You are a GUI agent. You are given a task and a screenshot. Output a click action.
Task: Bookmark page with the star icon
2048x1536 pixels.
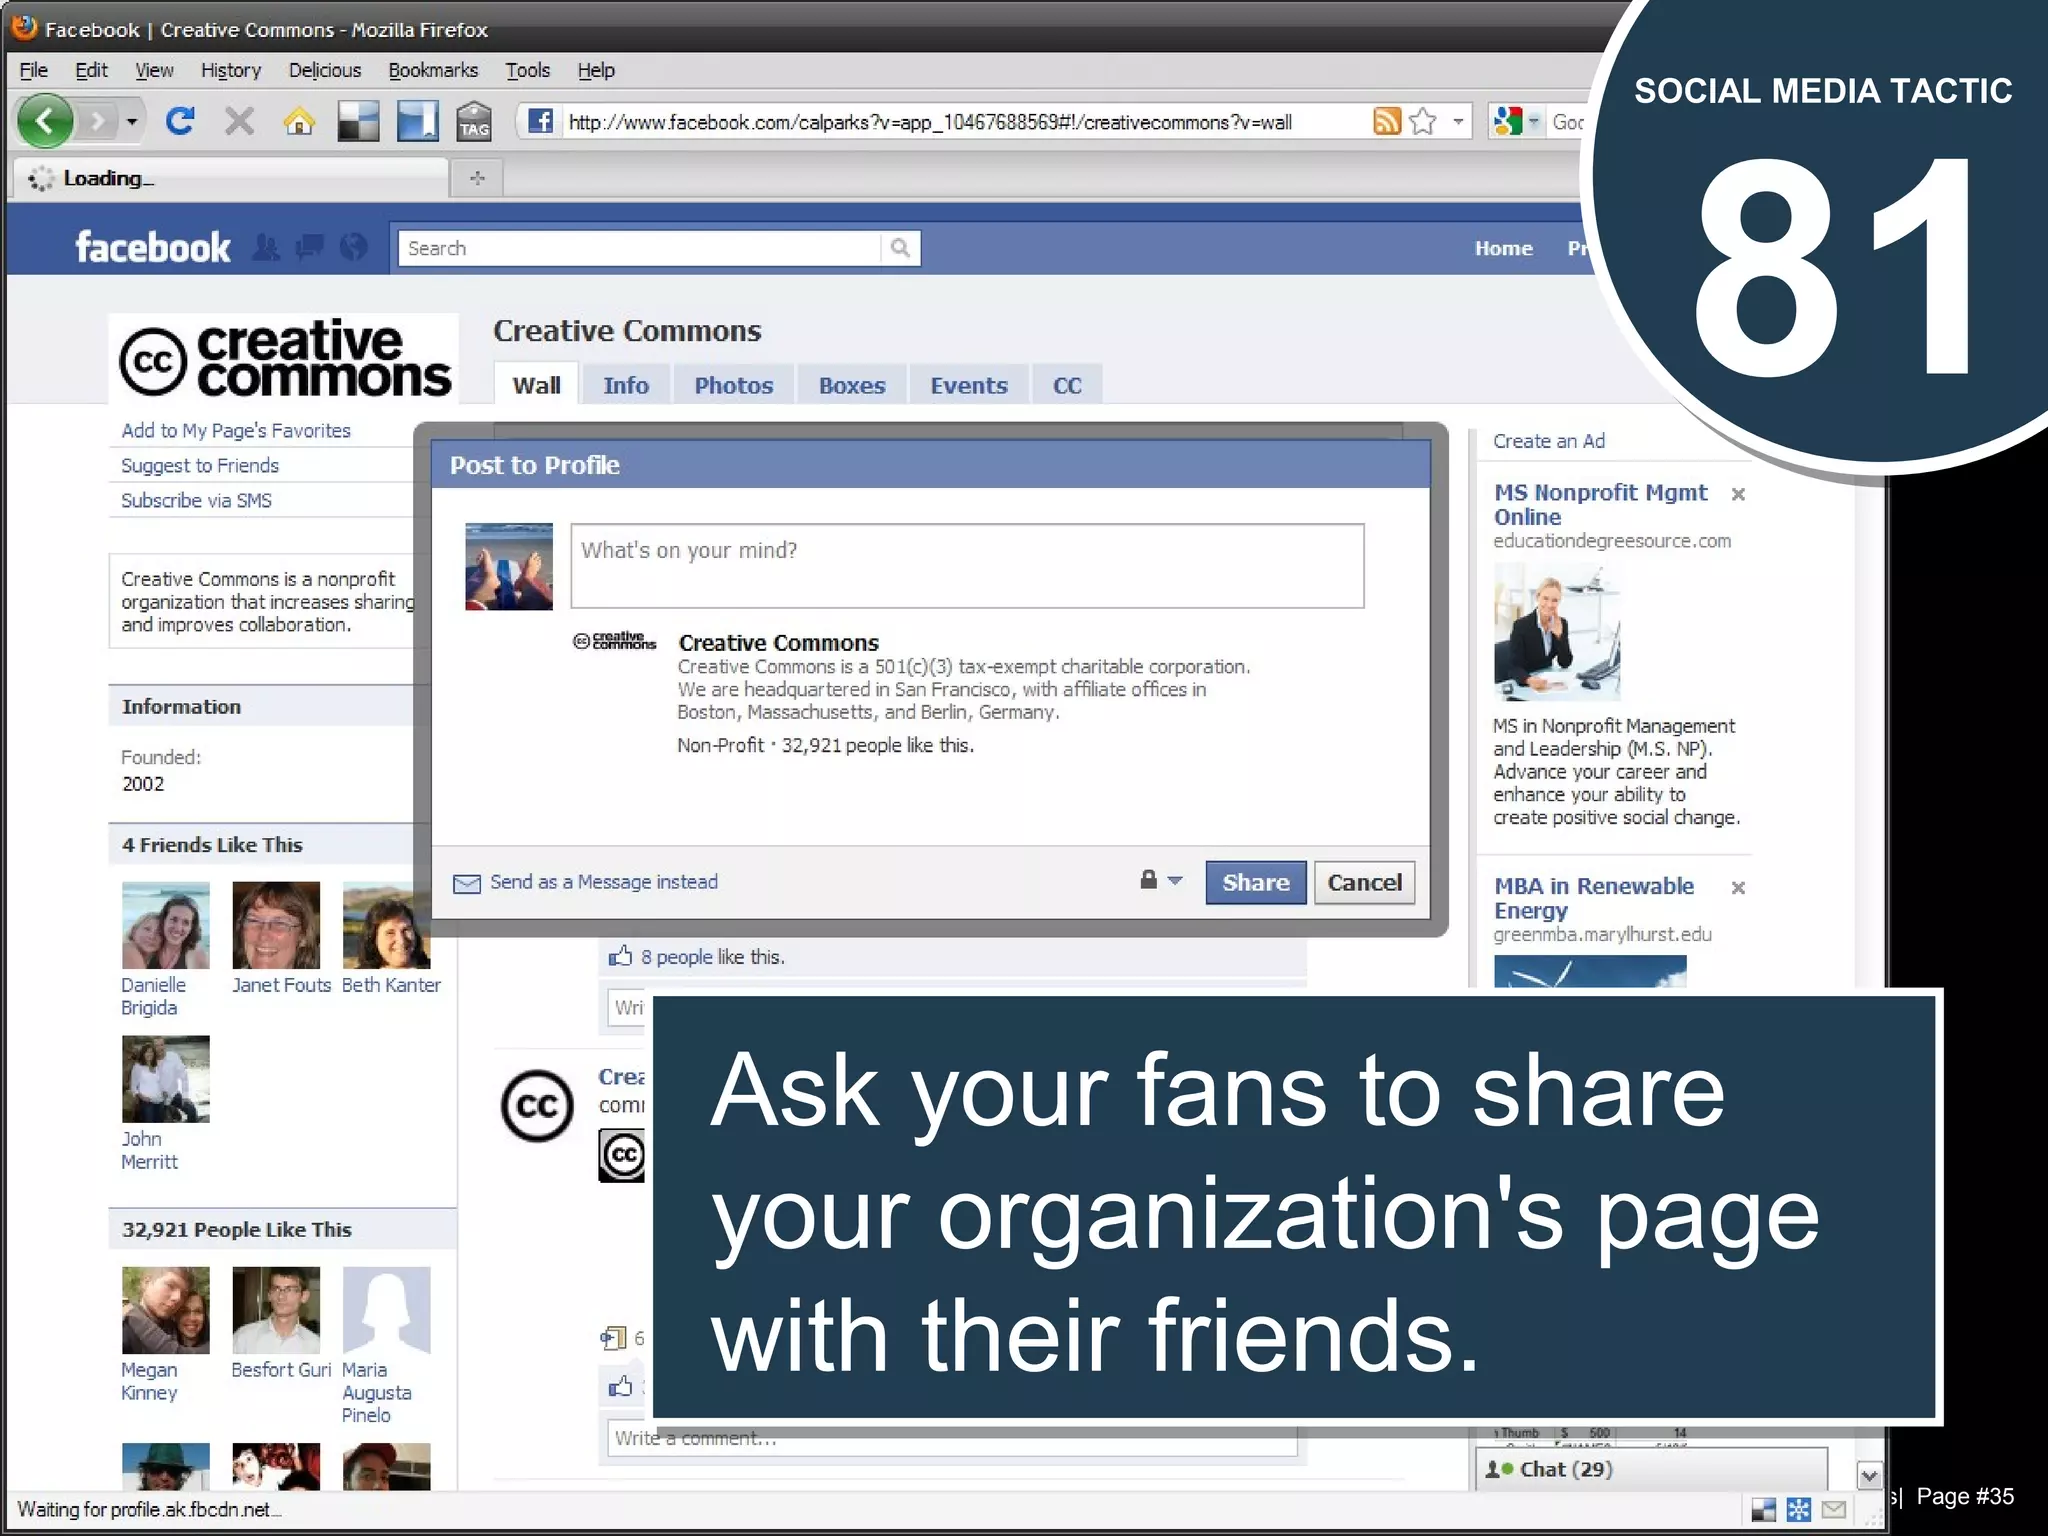[1423, 121]
